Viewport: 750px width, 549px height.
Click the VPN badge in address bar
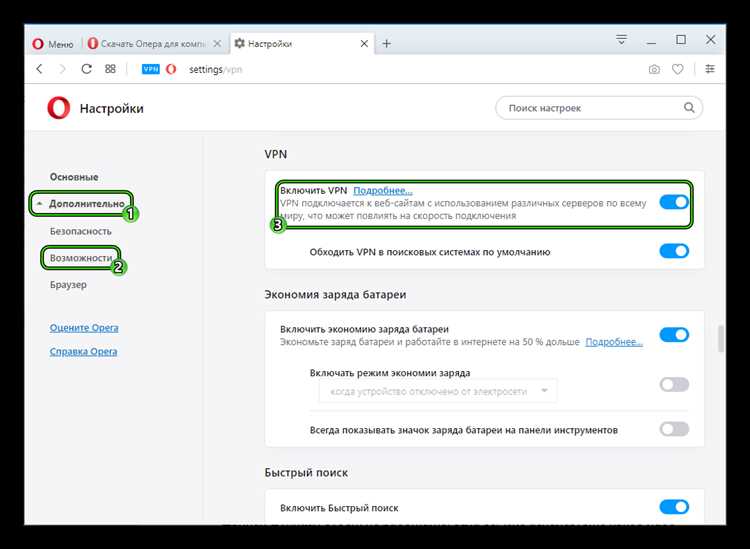coord(151,69)
